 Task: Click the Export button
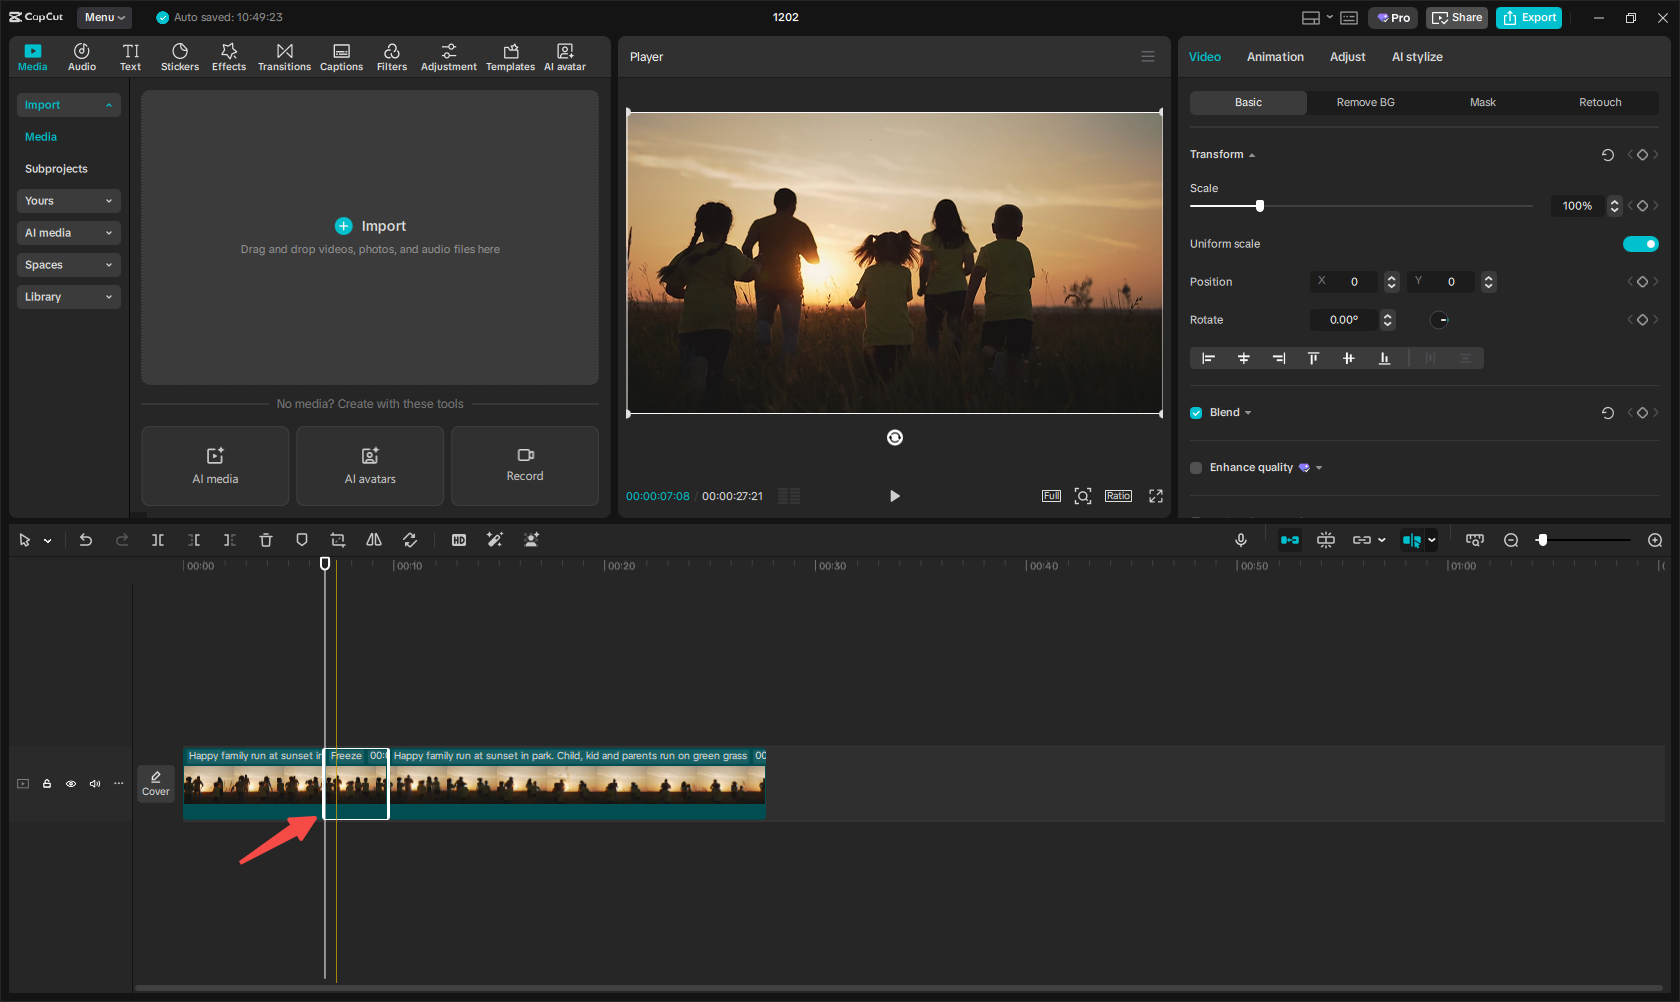point(1528,17)
